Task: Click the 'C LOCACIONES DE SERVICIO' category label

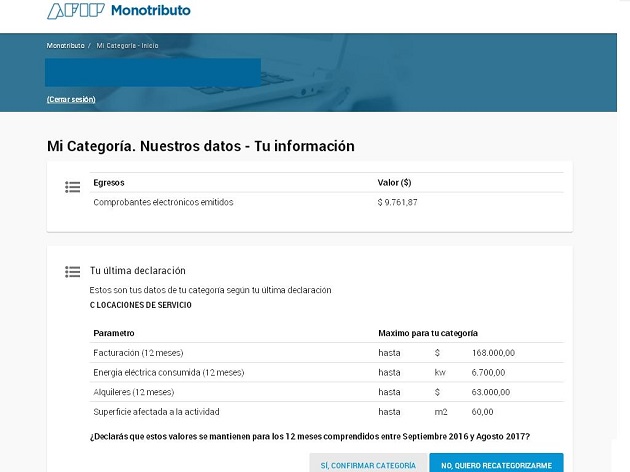Action: pos(140,305)
